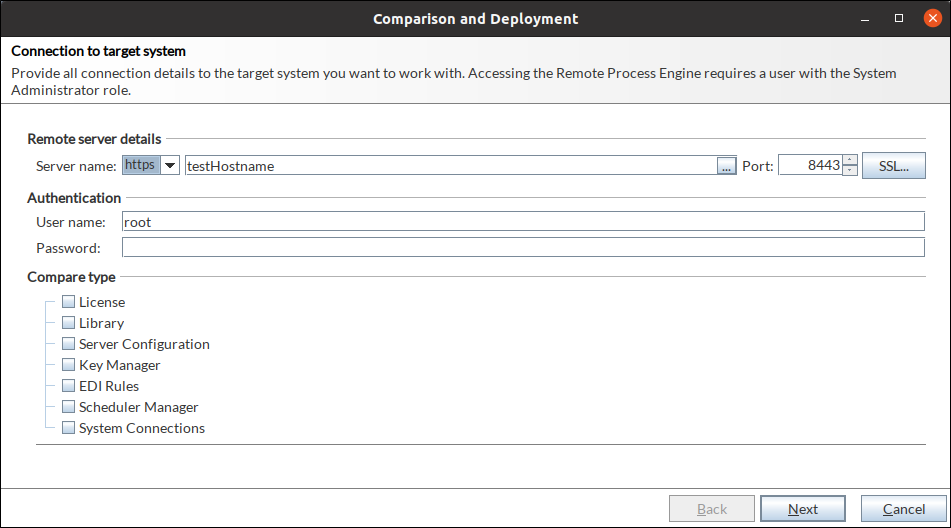
Task: Maximize the dialog window
Action: [899, 18]
